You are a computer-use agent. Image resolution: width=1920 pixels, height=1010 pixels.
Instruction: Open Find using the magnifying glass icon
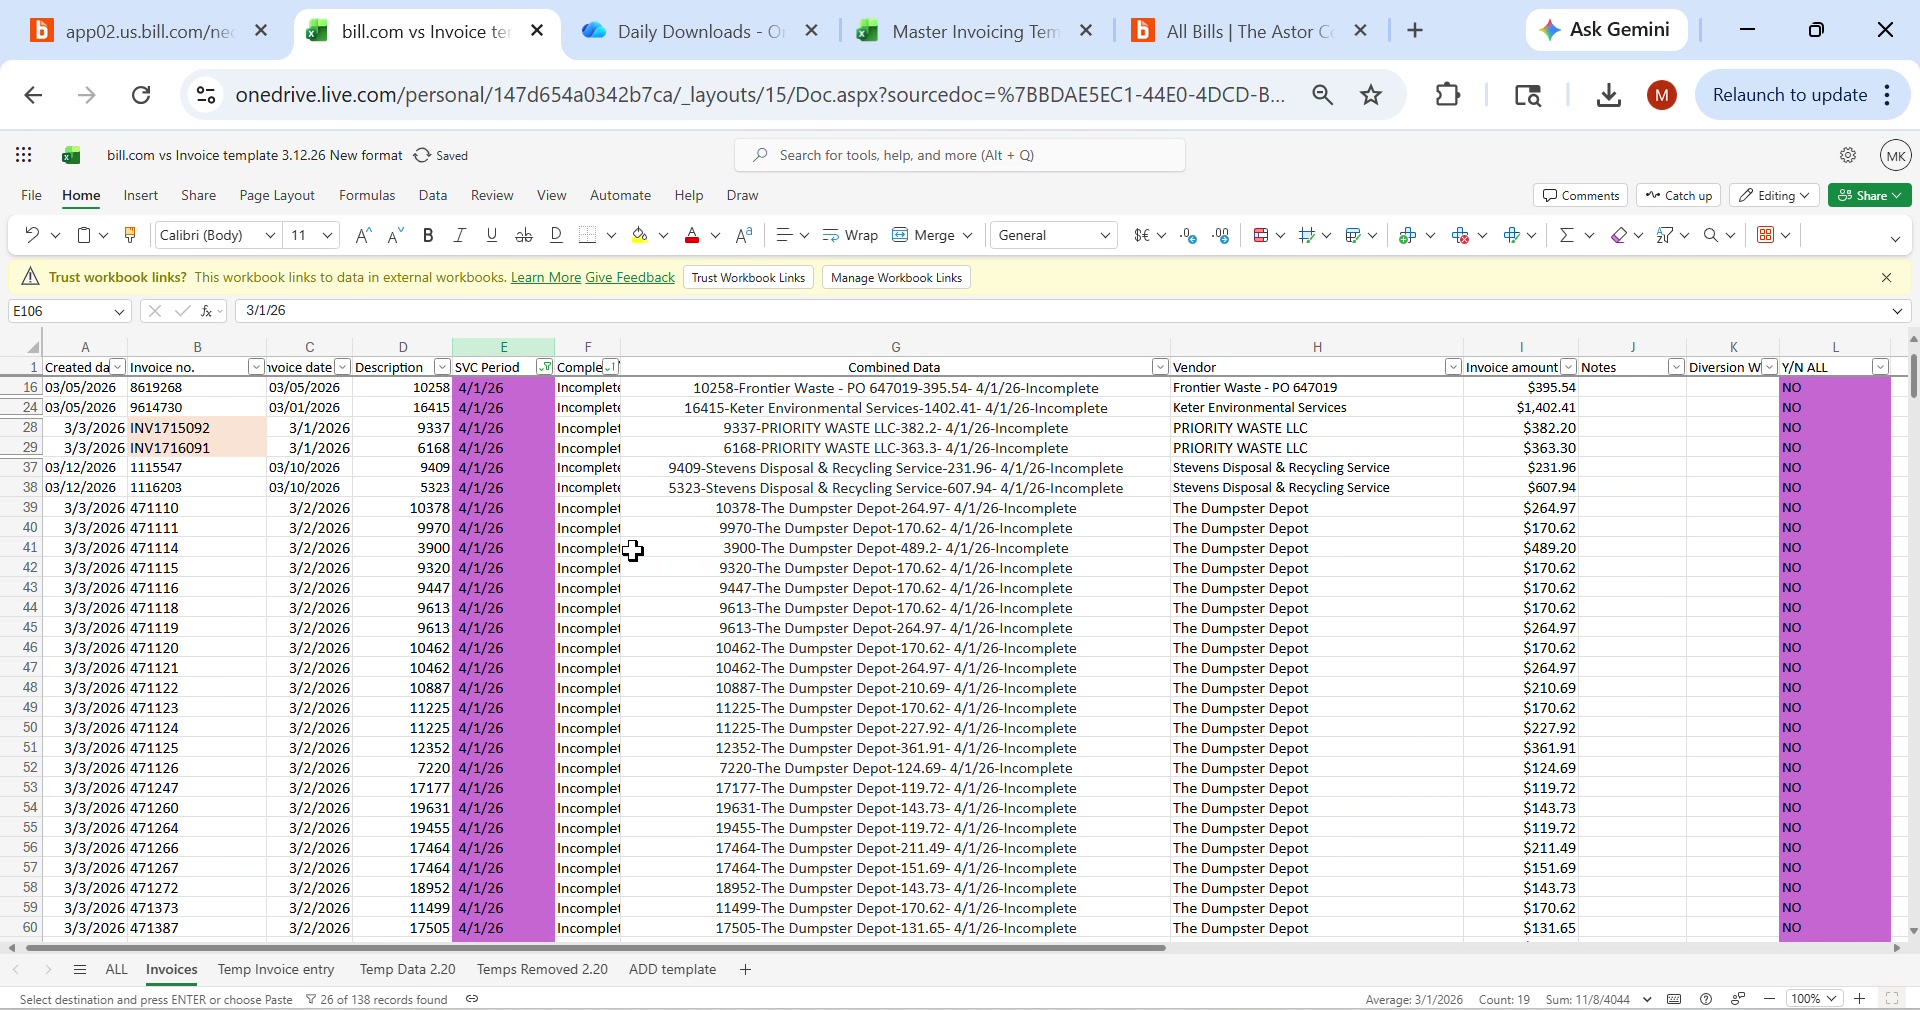(1715, 235)
